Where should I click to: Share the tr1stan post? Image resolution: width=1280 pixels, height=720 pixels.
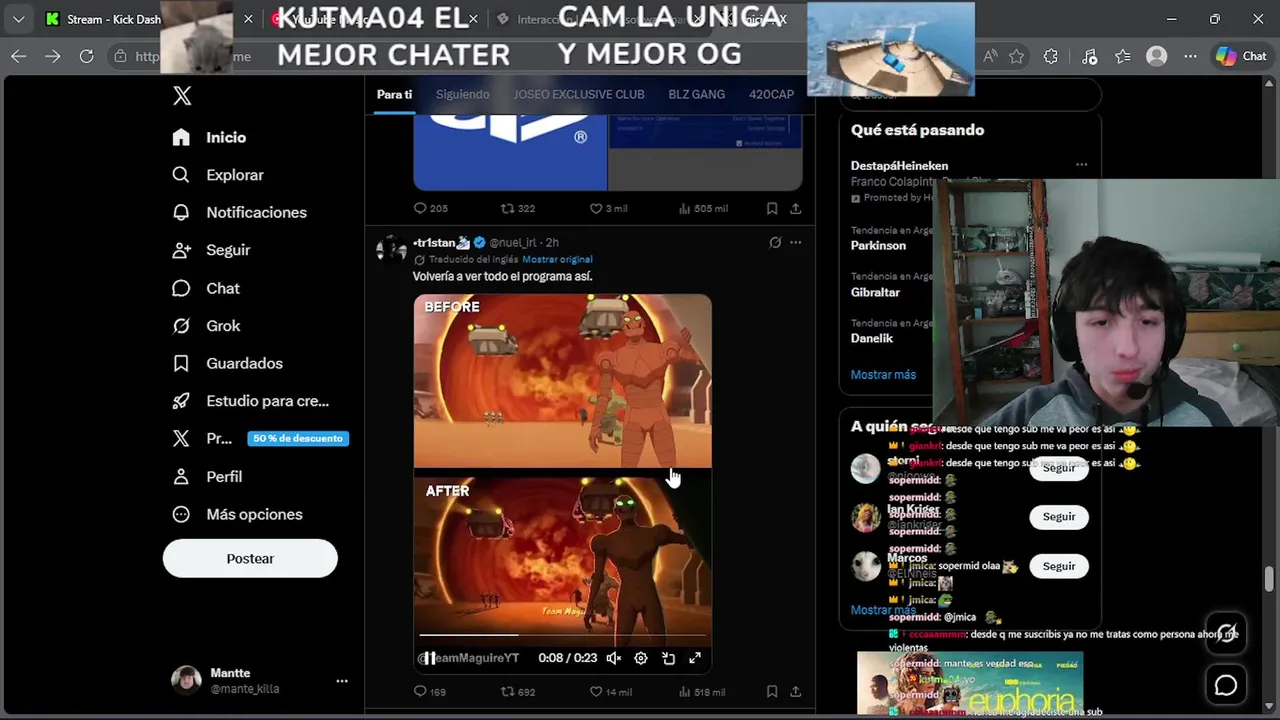point(796,691)
